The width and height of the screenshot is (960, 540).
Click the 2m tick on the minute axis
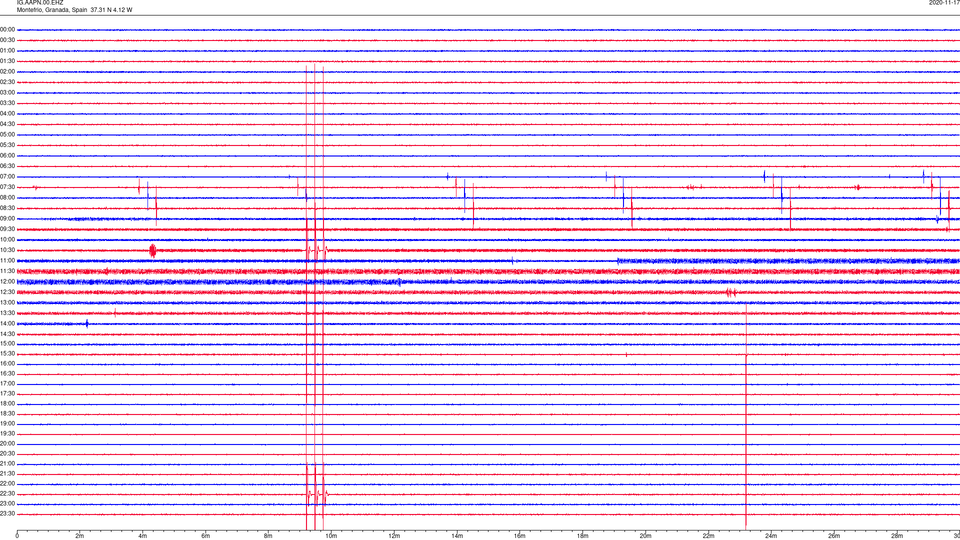[80, 536]
